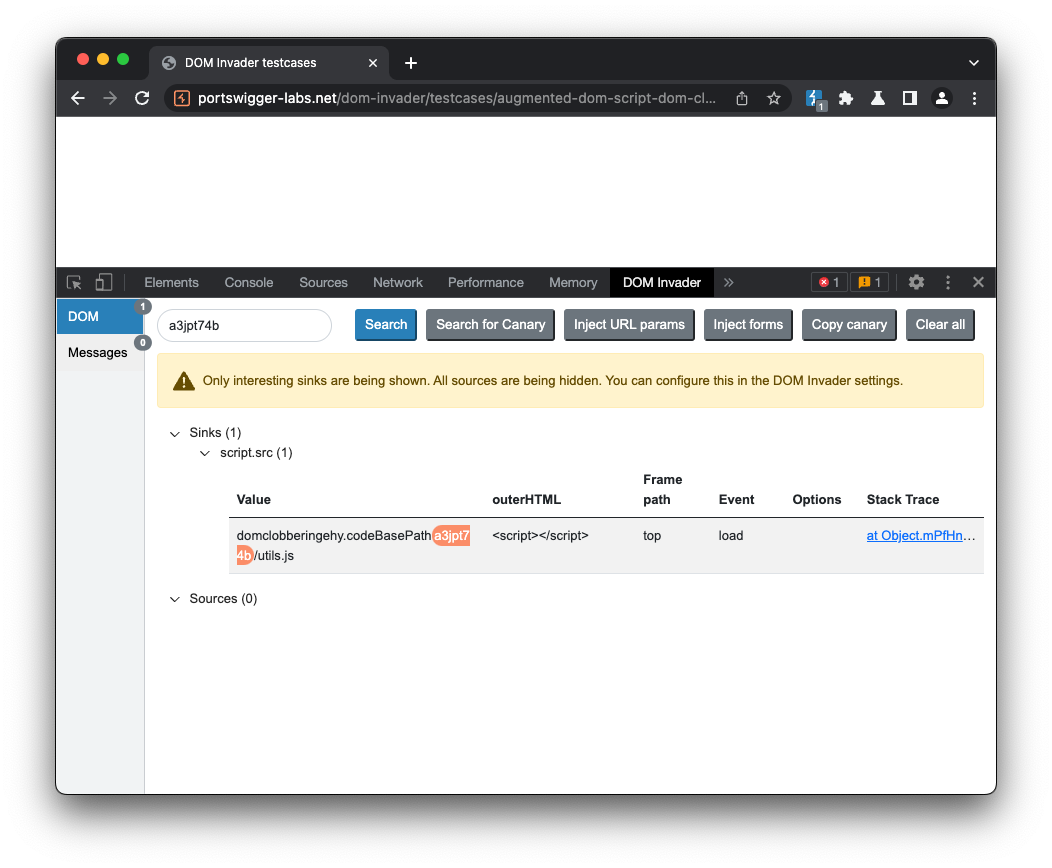Click the Copy canary button
Image resolution: width=1052 pixels, height=868 pixels.
(x=849, y=325)
